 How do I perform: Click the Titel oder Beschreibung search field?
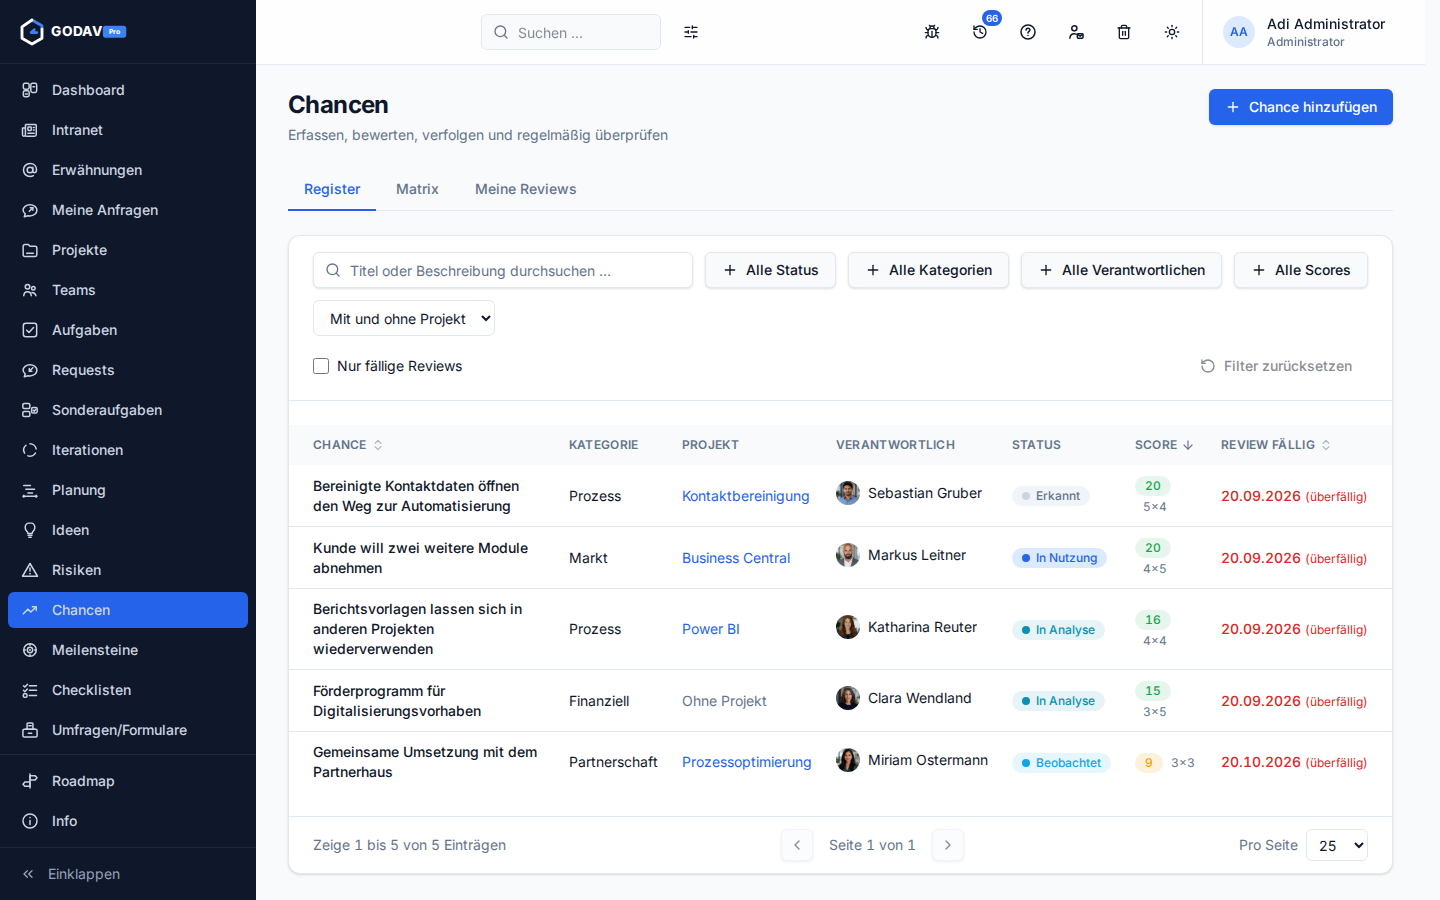(x=503, y=270)
